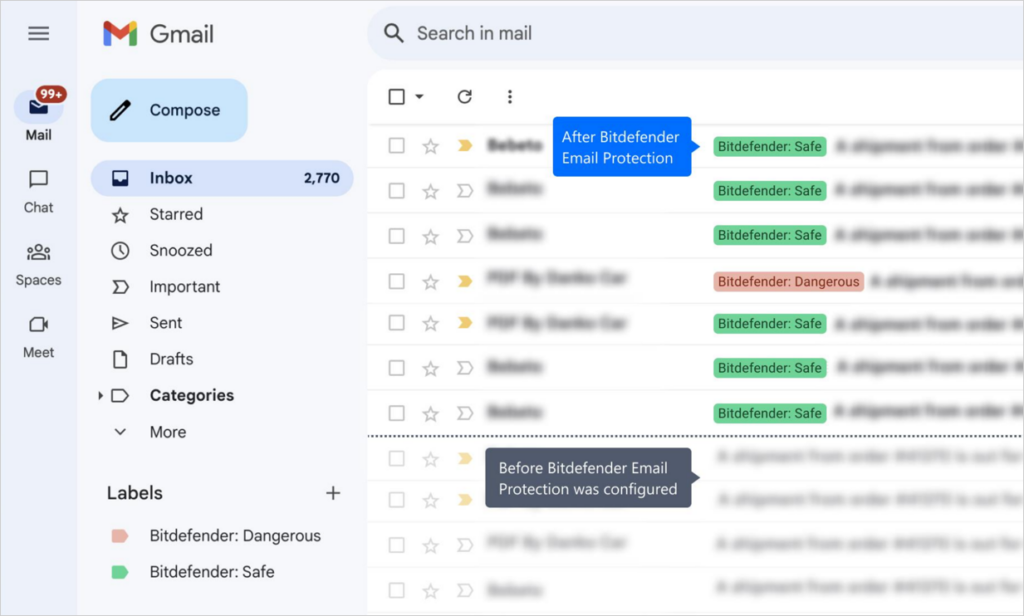Open the Bitdefender: Dangerous sidebar label
Viewport: 1024px width, 616px height.
235,536
